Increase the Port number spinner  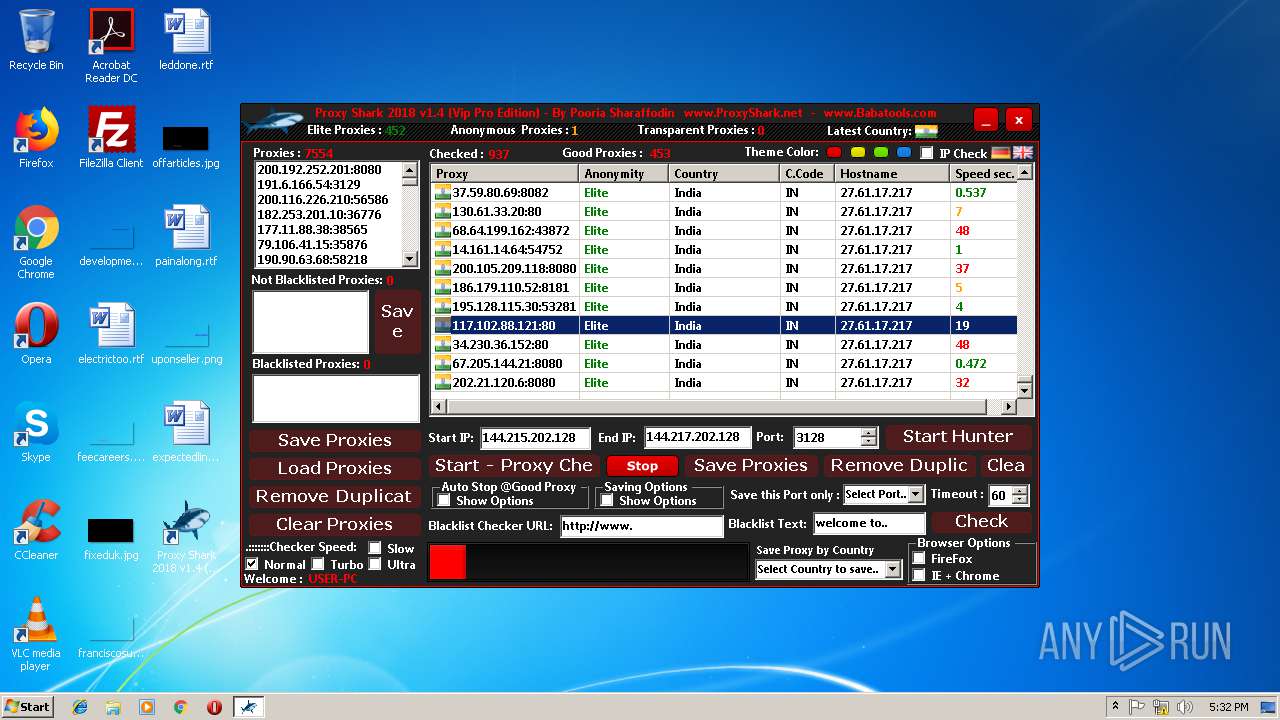(x=869, y=433)
